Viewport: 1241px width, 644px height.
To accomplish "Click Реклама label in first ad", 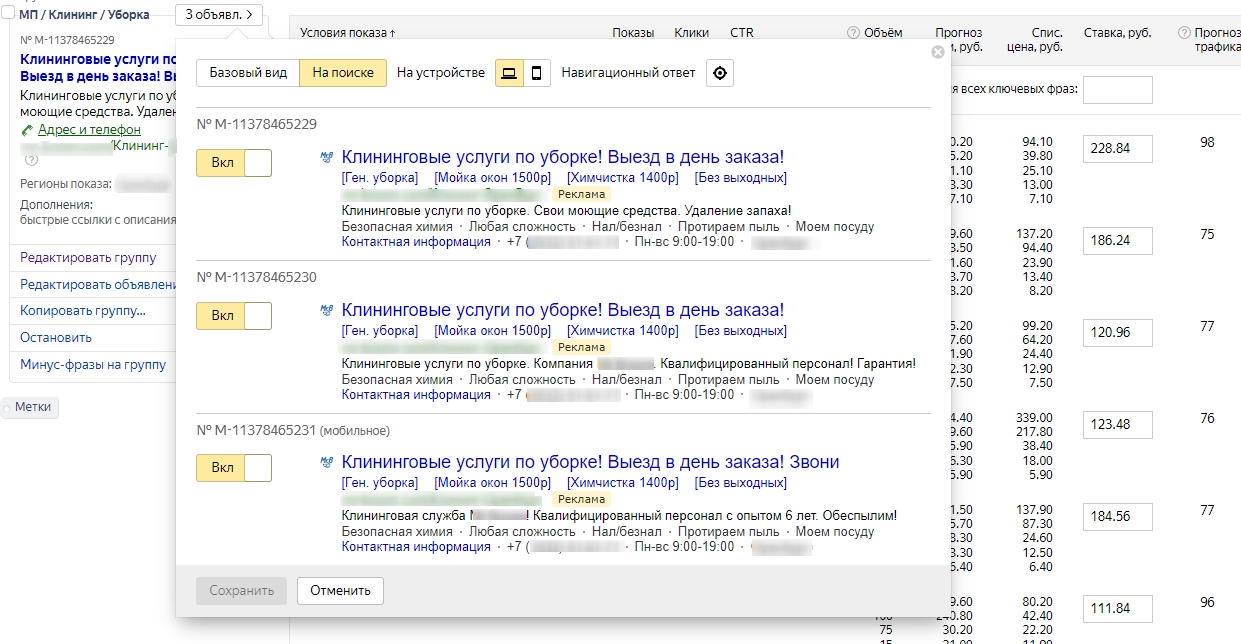I will [581, 194].
